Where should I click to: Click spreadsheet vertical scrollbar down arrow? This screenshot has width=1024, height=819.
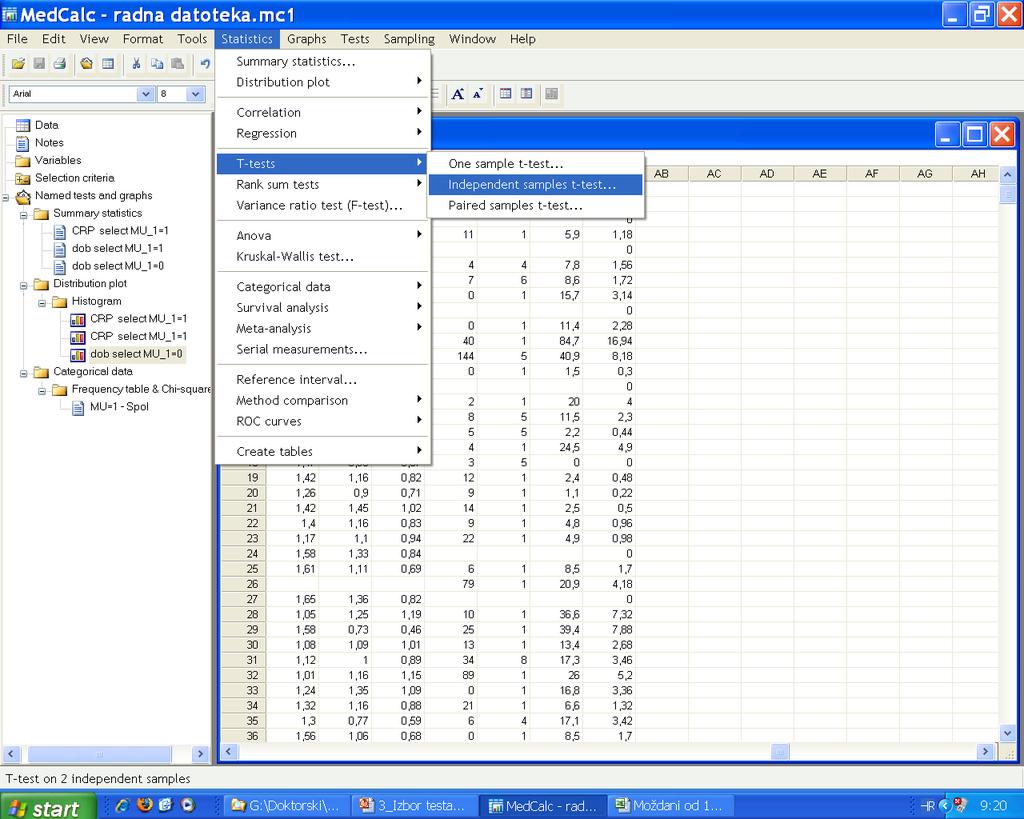(1008, 733)
